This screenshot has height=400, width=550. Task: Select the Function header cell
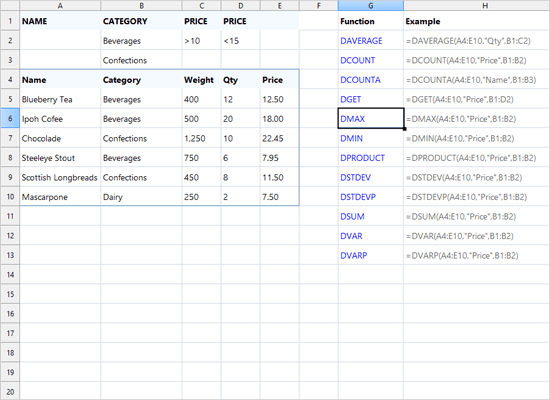[371, 21]
